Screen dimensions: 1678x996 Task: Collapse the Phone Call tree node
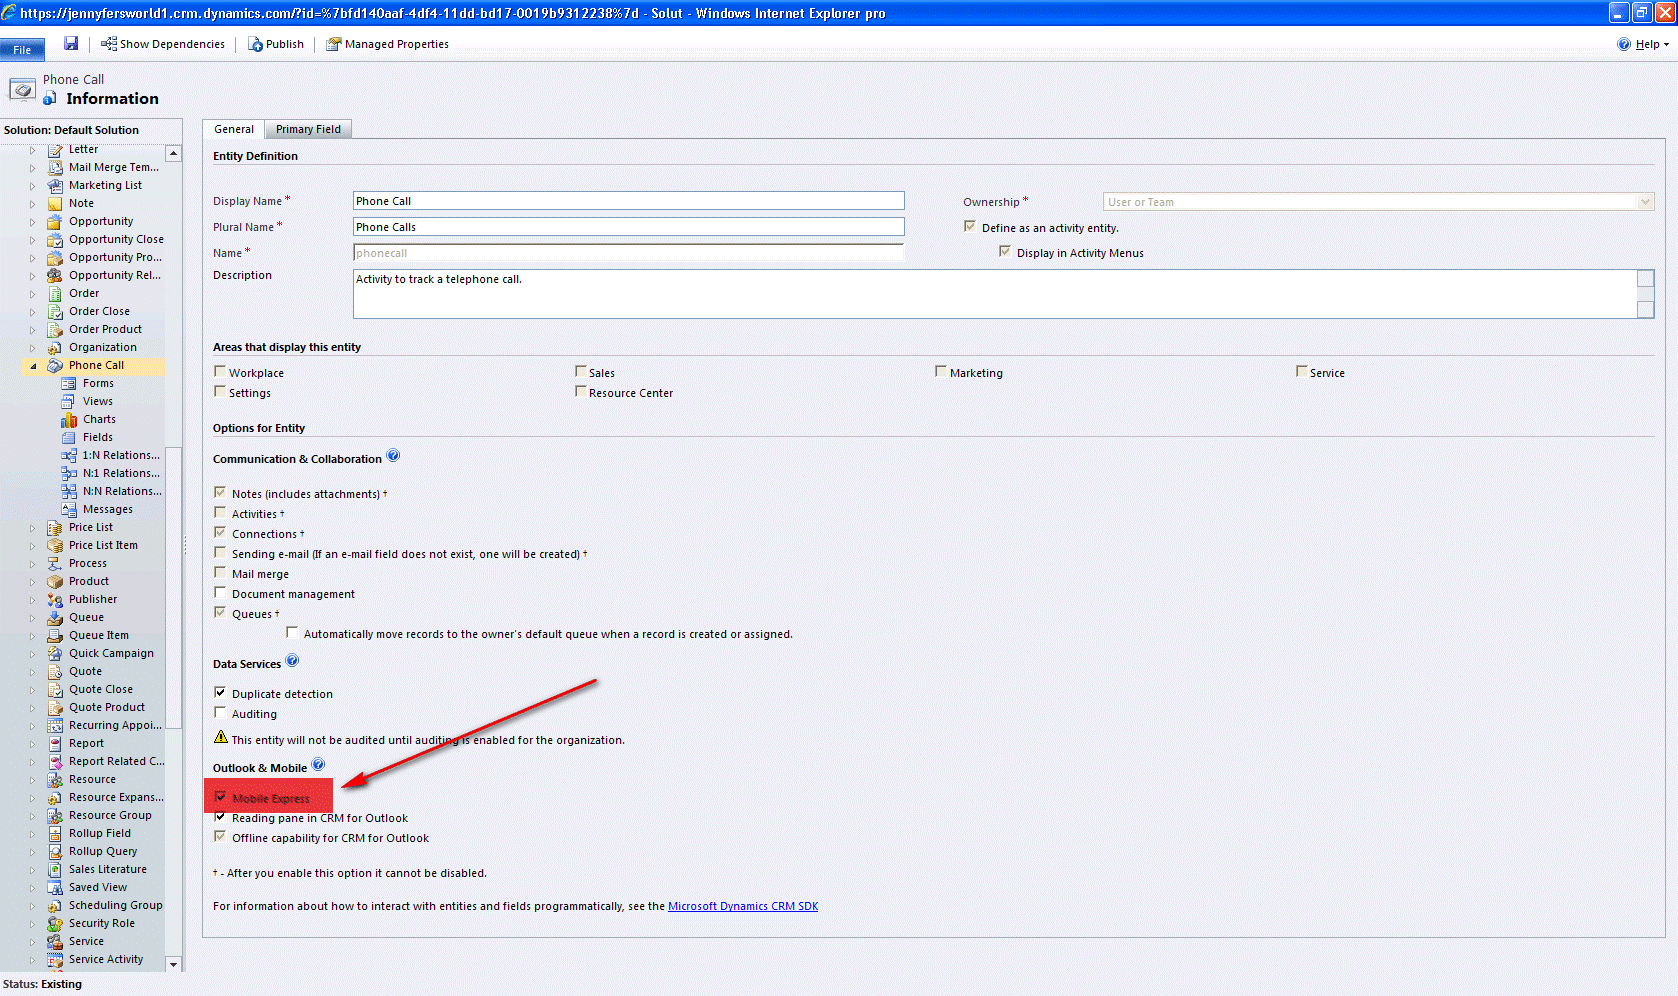pos(33,366)
